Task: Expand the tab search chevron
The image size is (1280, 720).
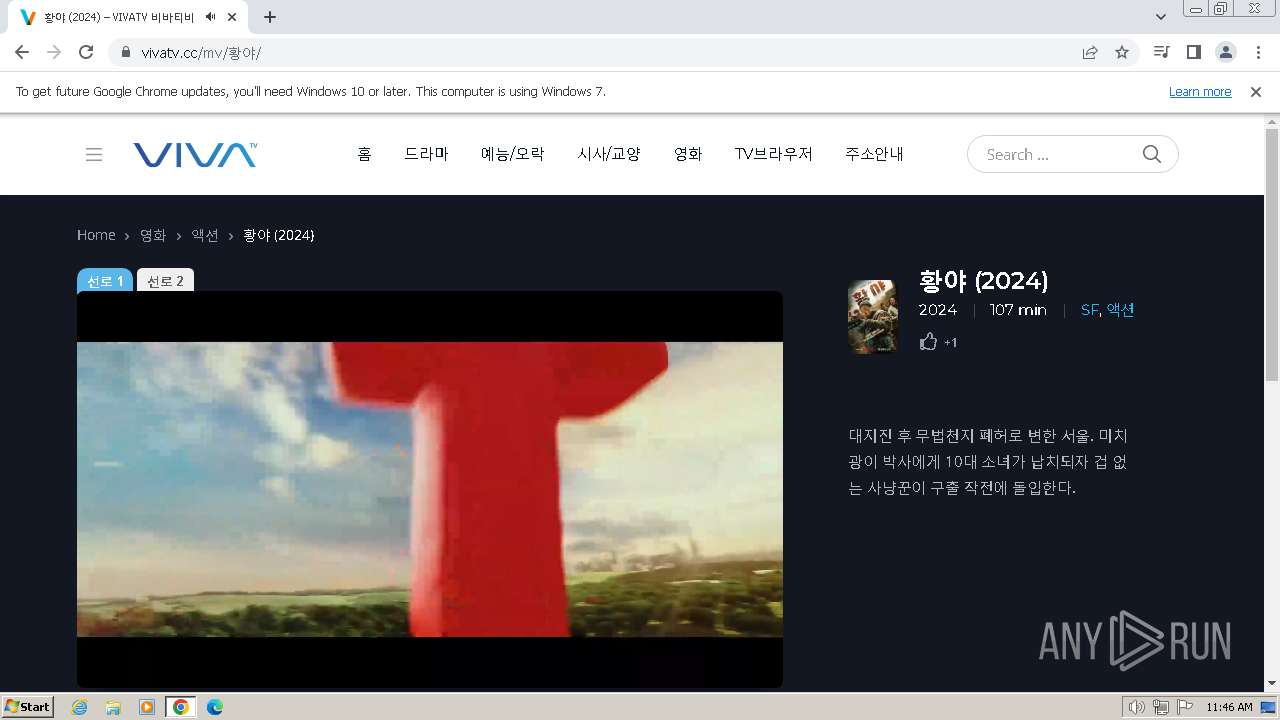Action: click(1161, 17)
